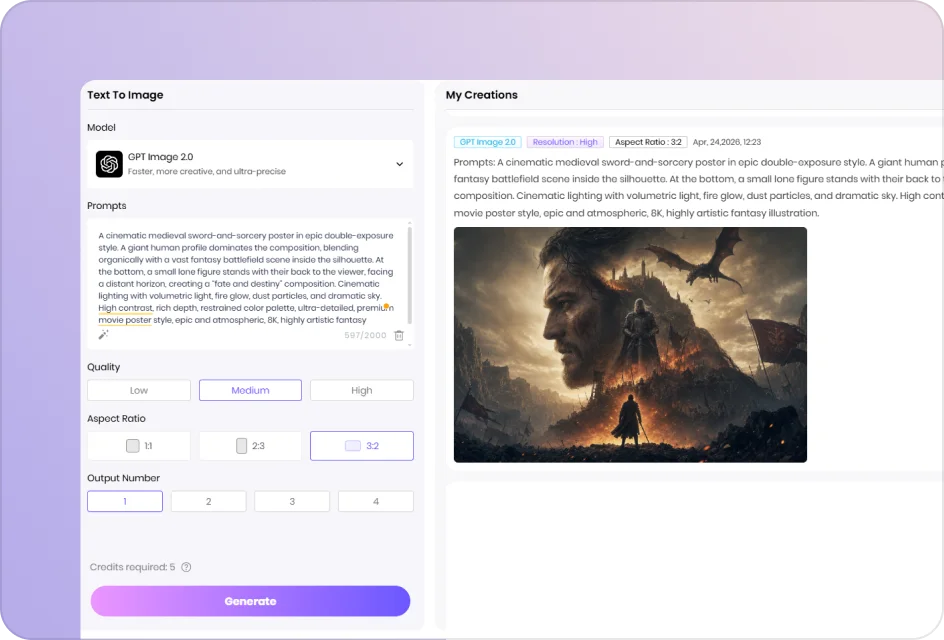Click the GPT Image 2.0 tag on creation

click(488, 142)
